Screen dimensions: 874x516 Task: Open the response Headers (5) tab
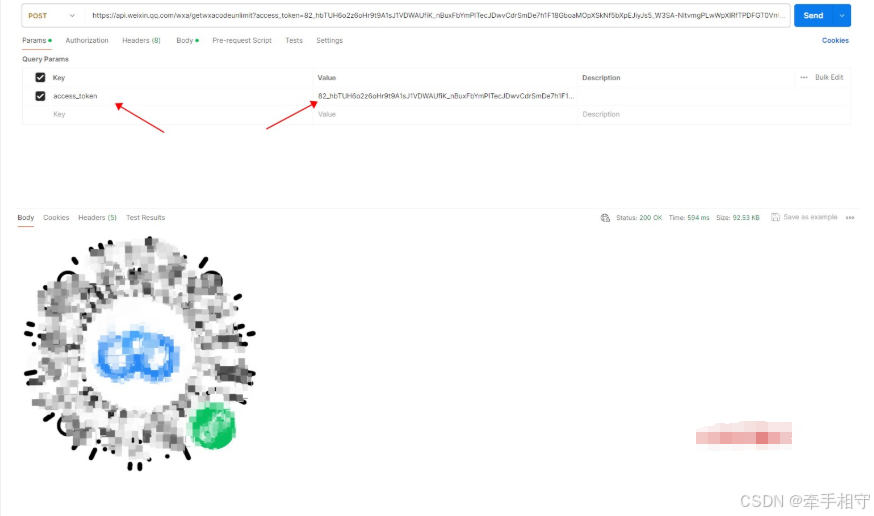point(98,218)
